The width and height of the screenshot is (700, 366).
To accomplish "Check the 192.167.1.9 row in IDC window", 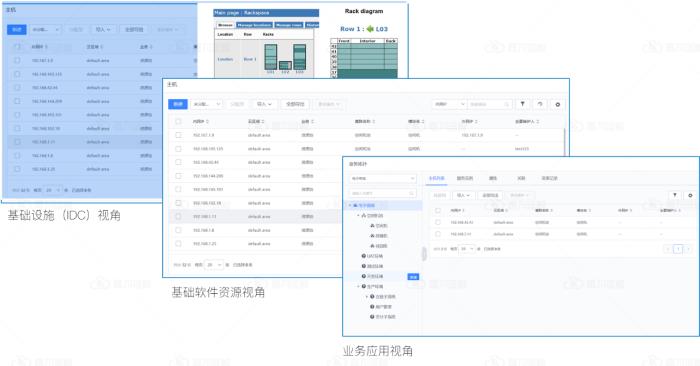I will coord(17,60).
